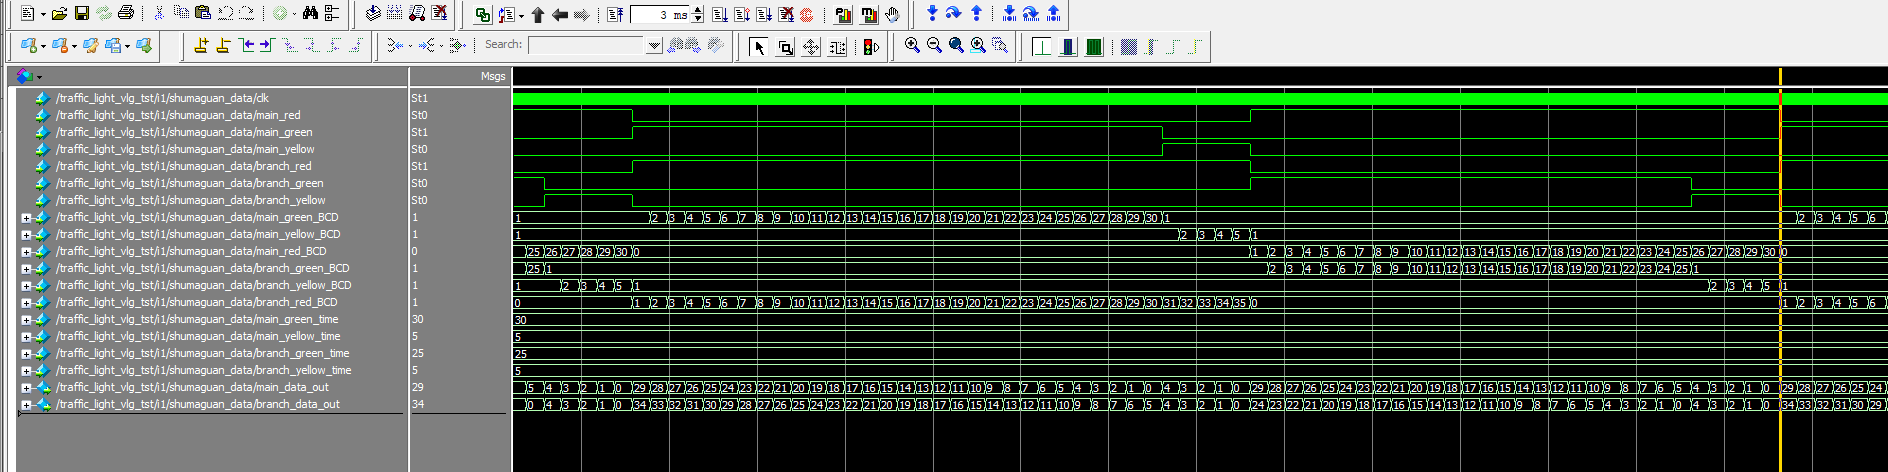Image resolution: width=1888 pixels, height=472 pixels.
Task: Click the run length field showing 3 ms
Action: pos(660,15)
